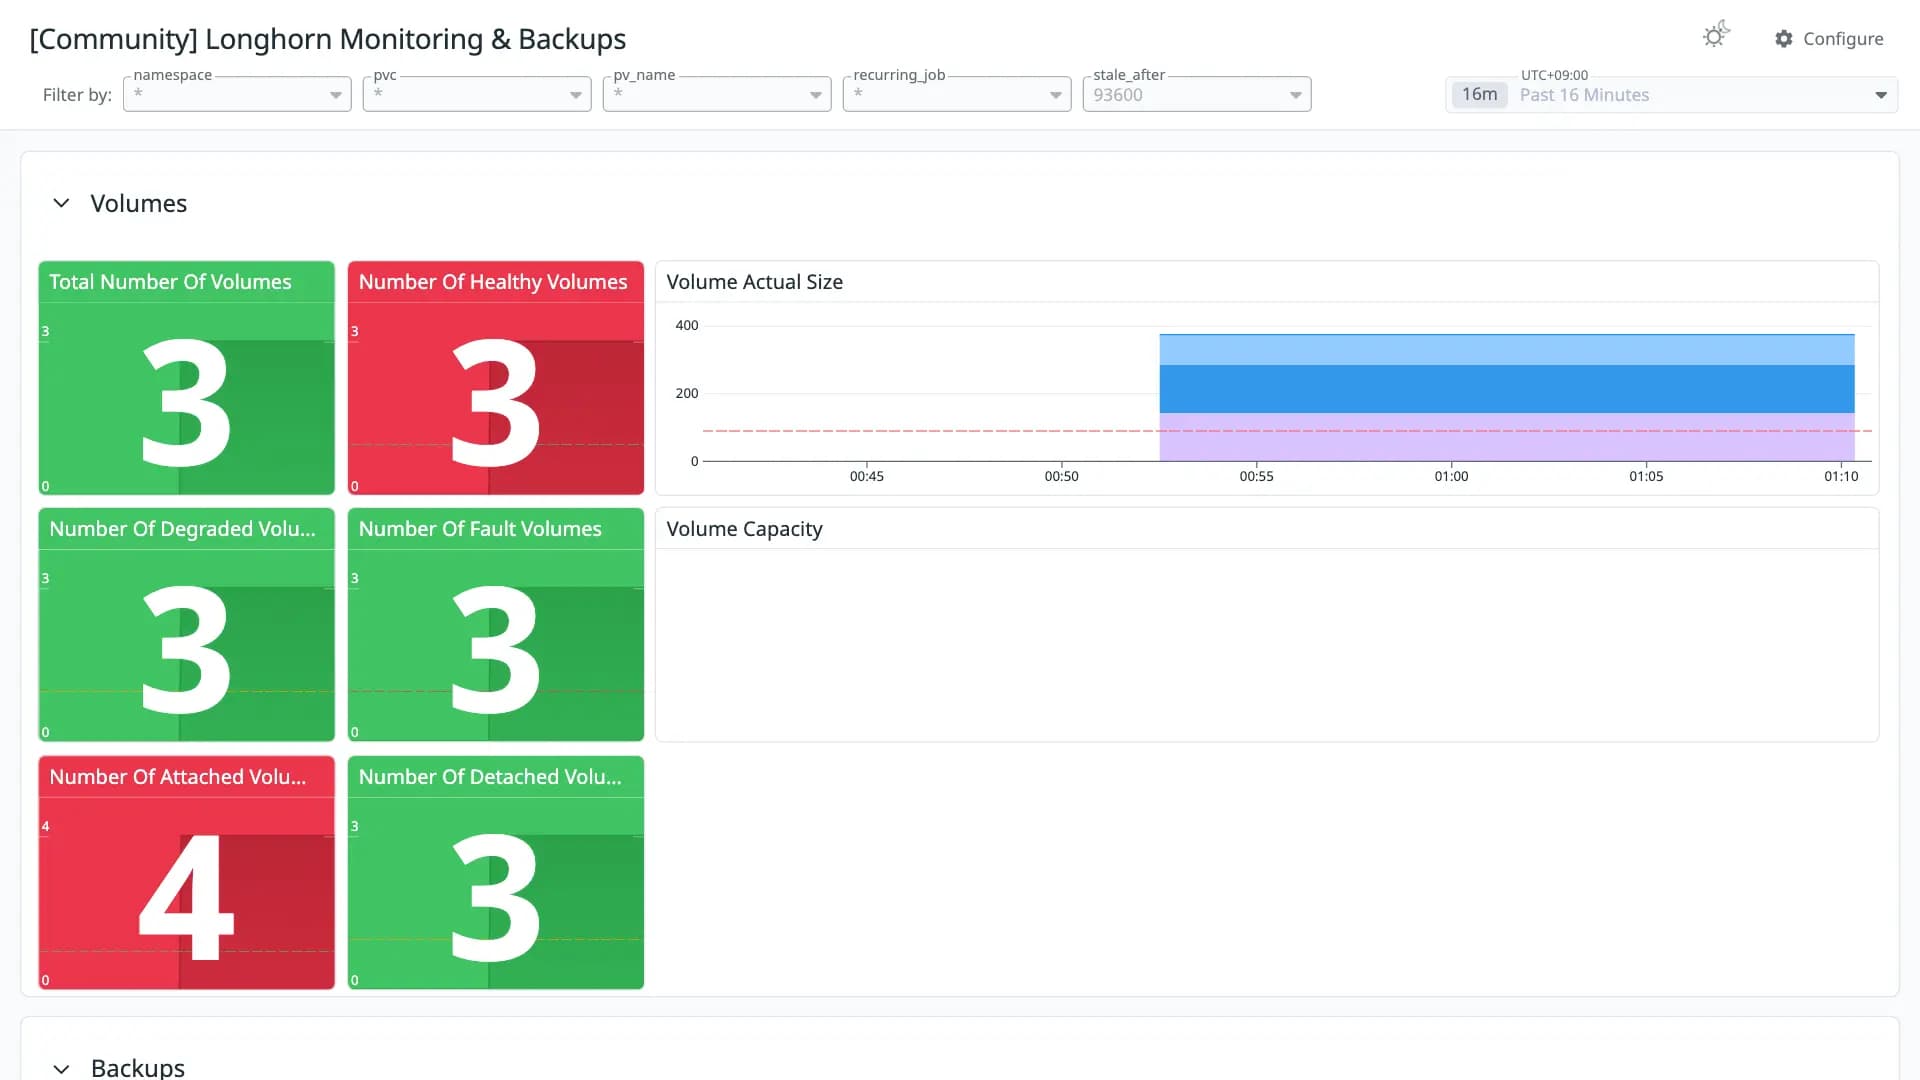The image size is (1920, 1080).
Task: Open Number Of Fault Volumes tile
Action: tap(496, 625)
